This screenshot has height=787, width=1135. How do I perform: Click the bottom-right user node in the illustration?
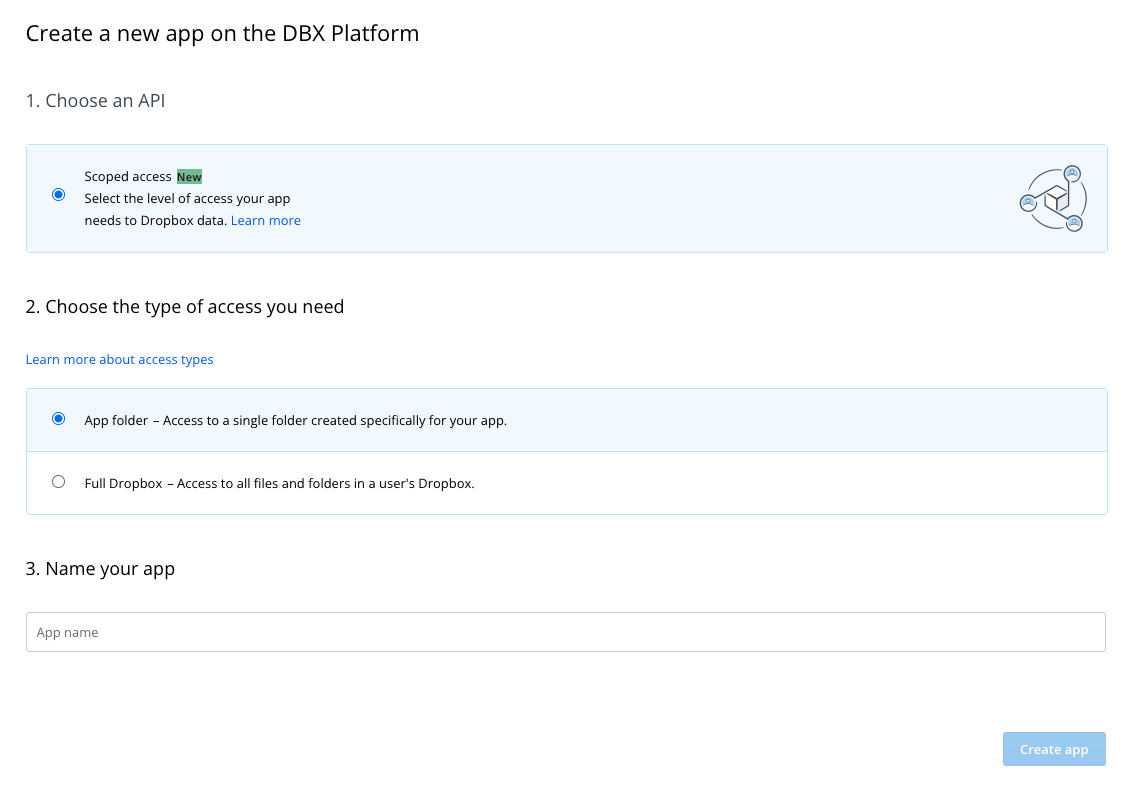(x=1074, y=222)
